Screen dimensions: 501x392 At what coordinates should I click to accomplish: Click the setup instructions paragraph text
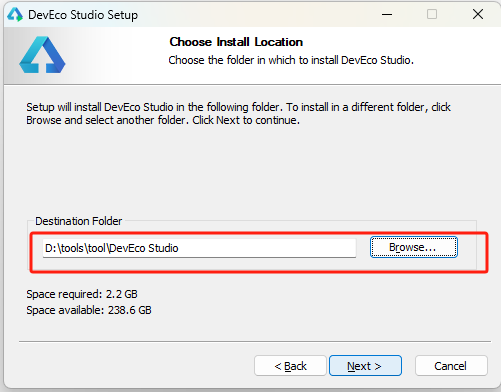click(238, 113)
